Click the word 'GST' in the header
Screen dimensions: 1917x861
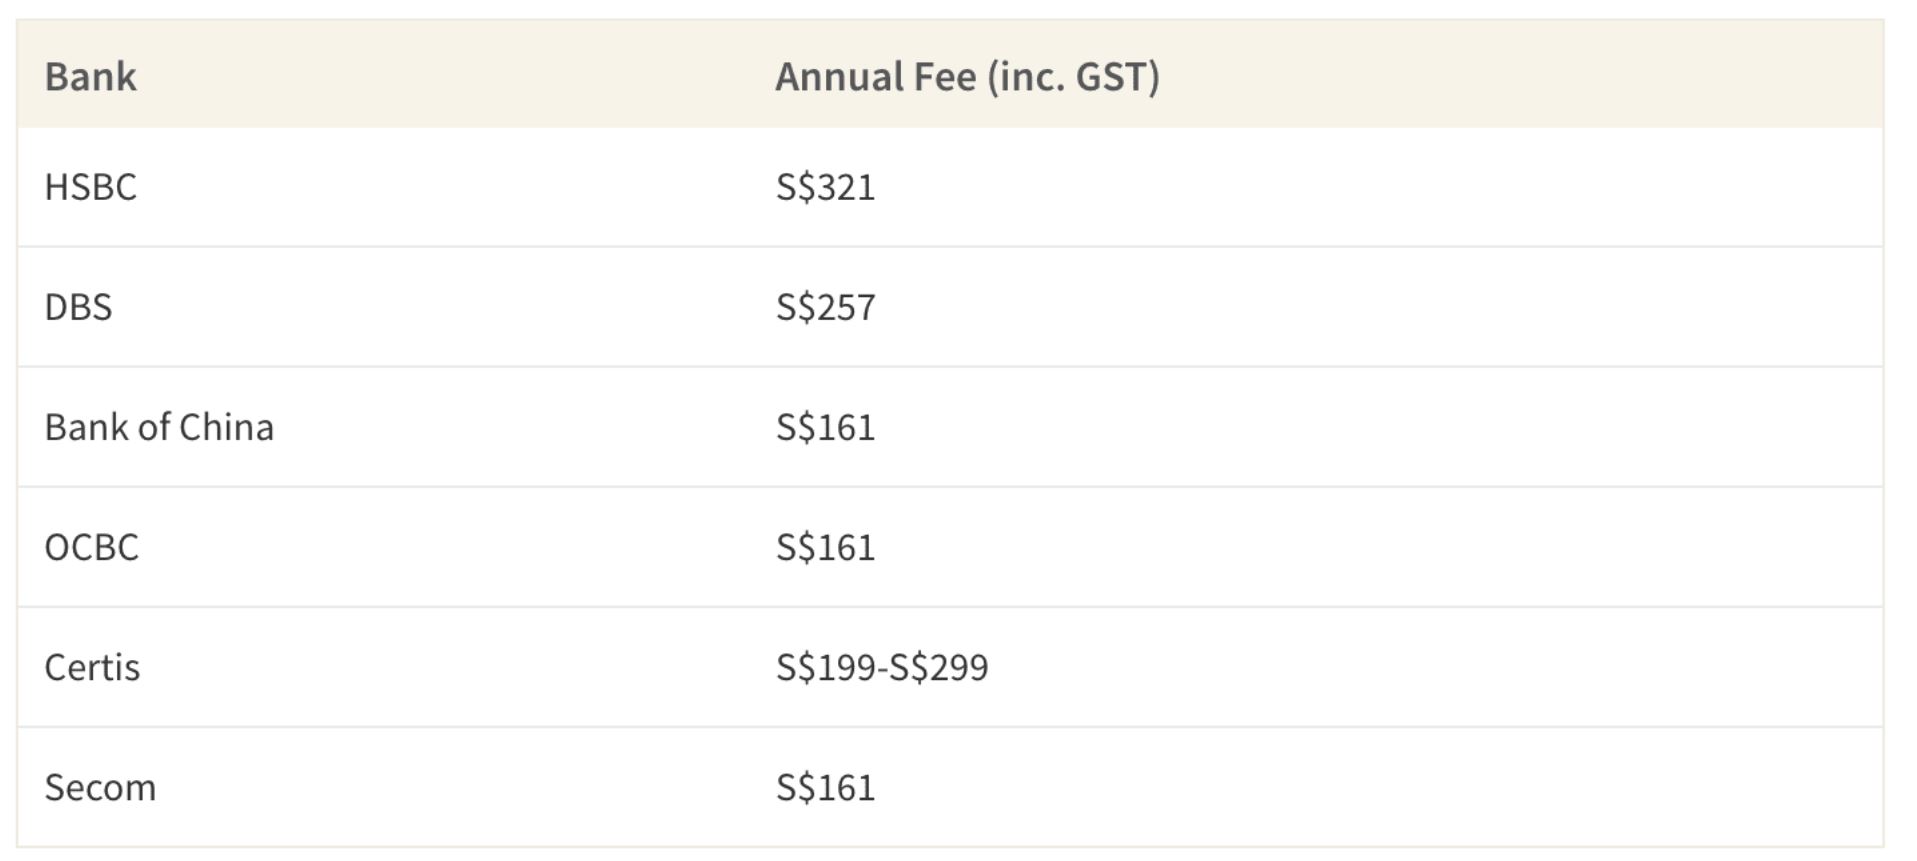(1112, 77)
